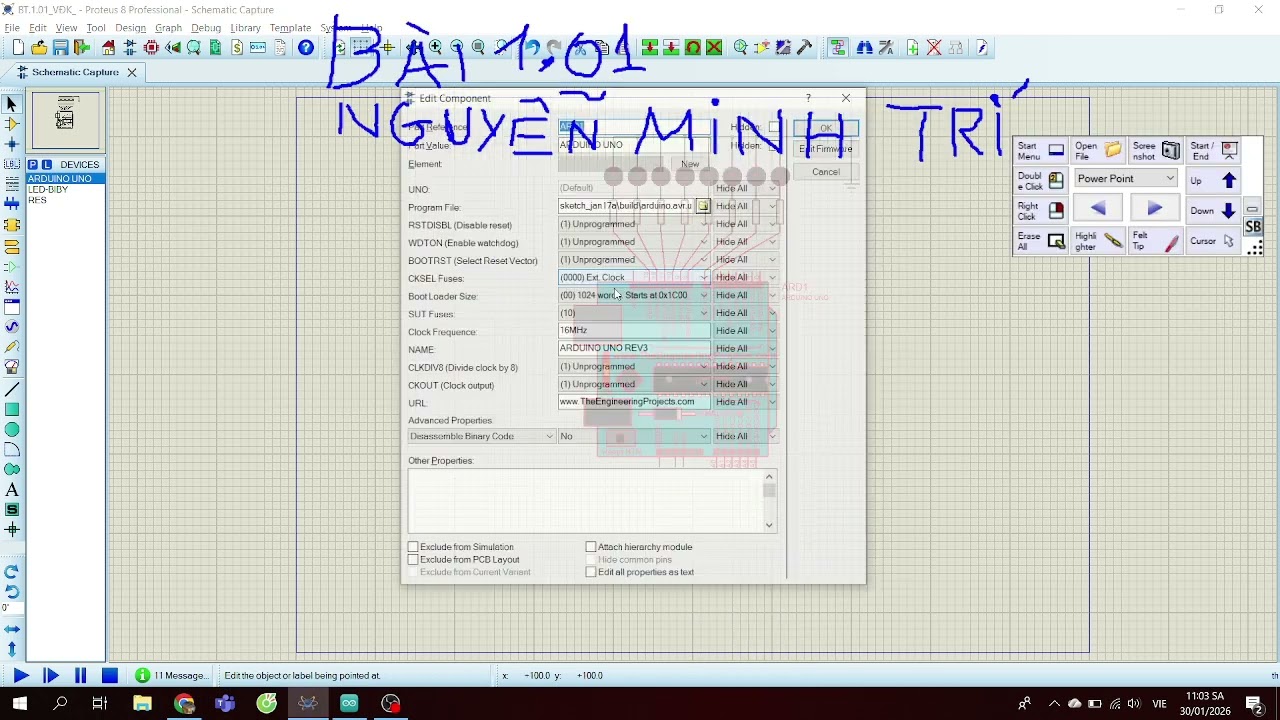Select the Generator mode sine icon
Viewport: 1280px width, 720px height.
pyautogui.click(x=12, y=327)
